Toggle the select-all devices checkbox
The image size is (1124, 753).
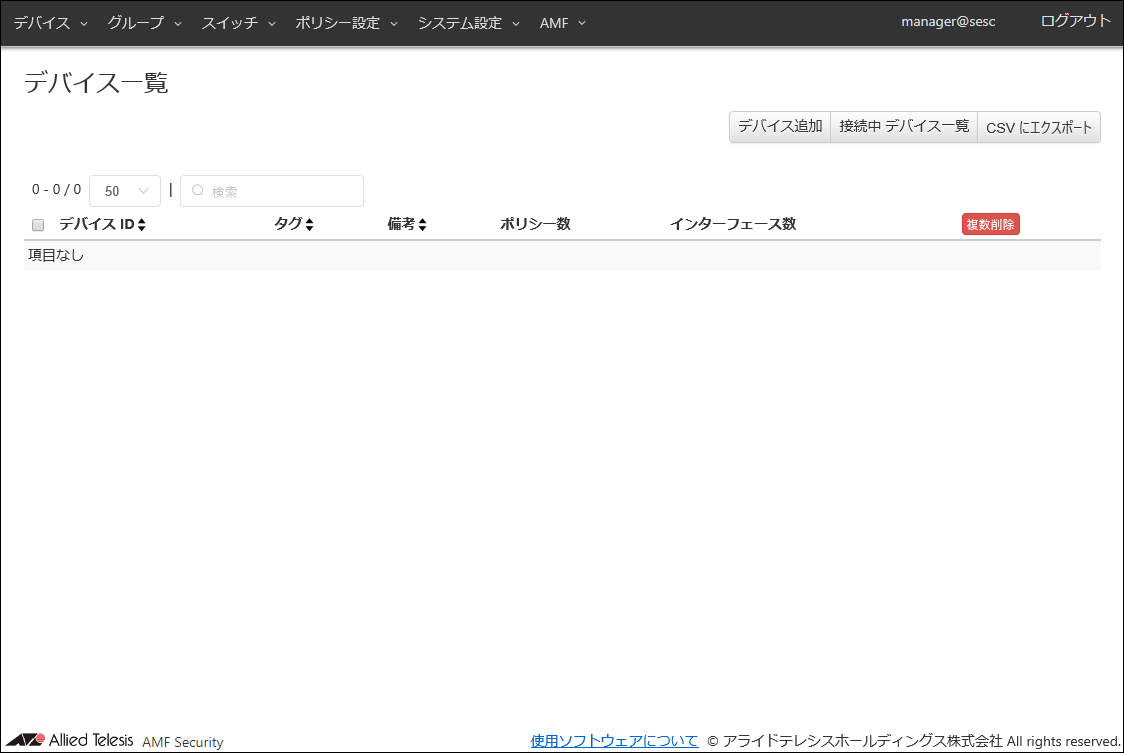[x=38, y=225]
